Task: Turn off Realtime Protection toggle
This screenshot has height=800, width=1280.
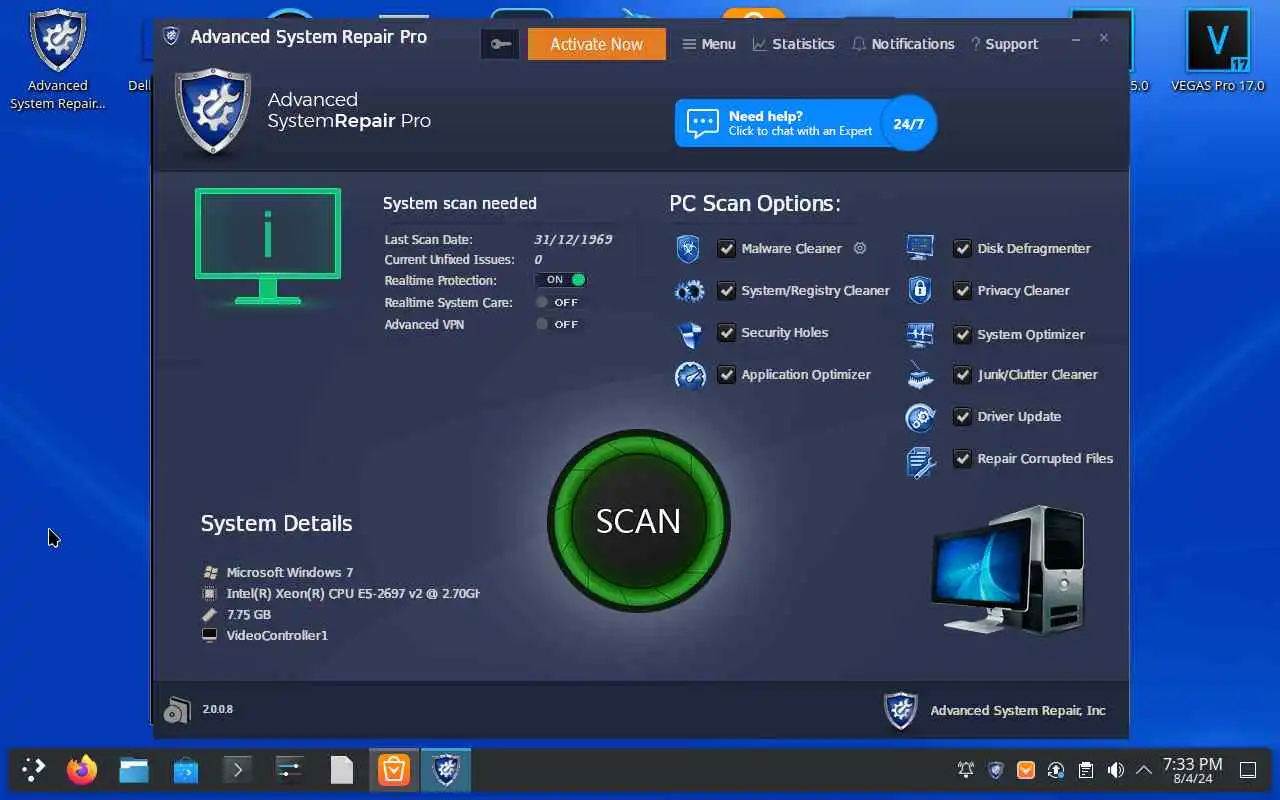Action: [x=560, y=280]
